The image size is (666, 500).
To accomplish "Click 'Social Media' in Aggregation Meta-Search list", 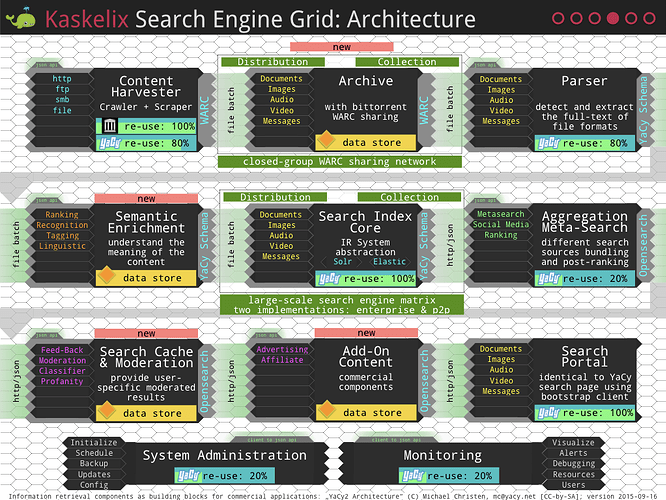I will [x=501, y=224].
